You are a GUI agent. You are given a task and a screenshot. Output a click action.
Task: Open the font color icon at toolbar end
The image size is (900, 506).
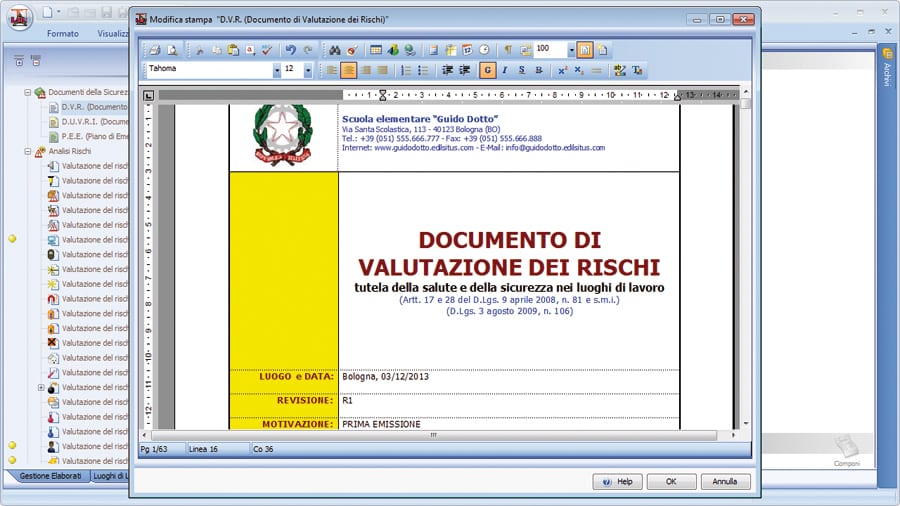point(637,71)
